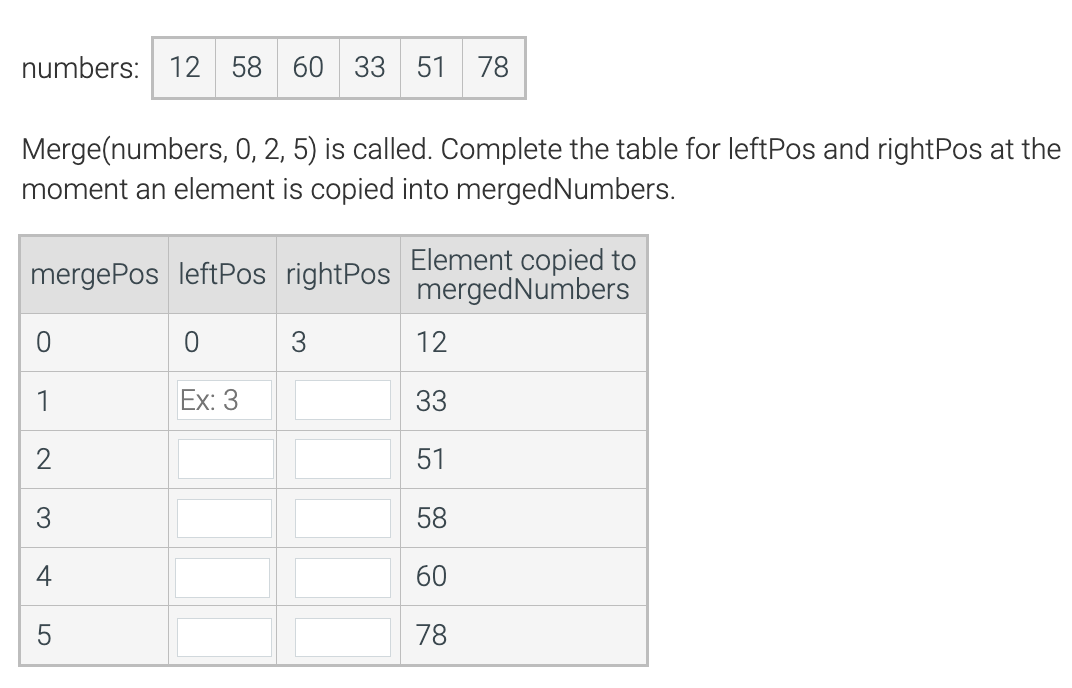Click leftPos input for mergePos 1
This screenshot has width=1072, height=688.
224,400
